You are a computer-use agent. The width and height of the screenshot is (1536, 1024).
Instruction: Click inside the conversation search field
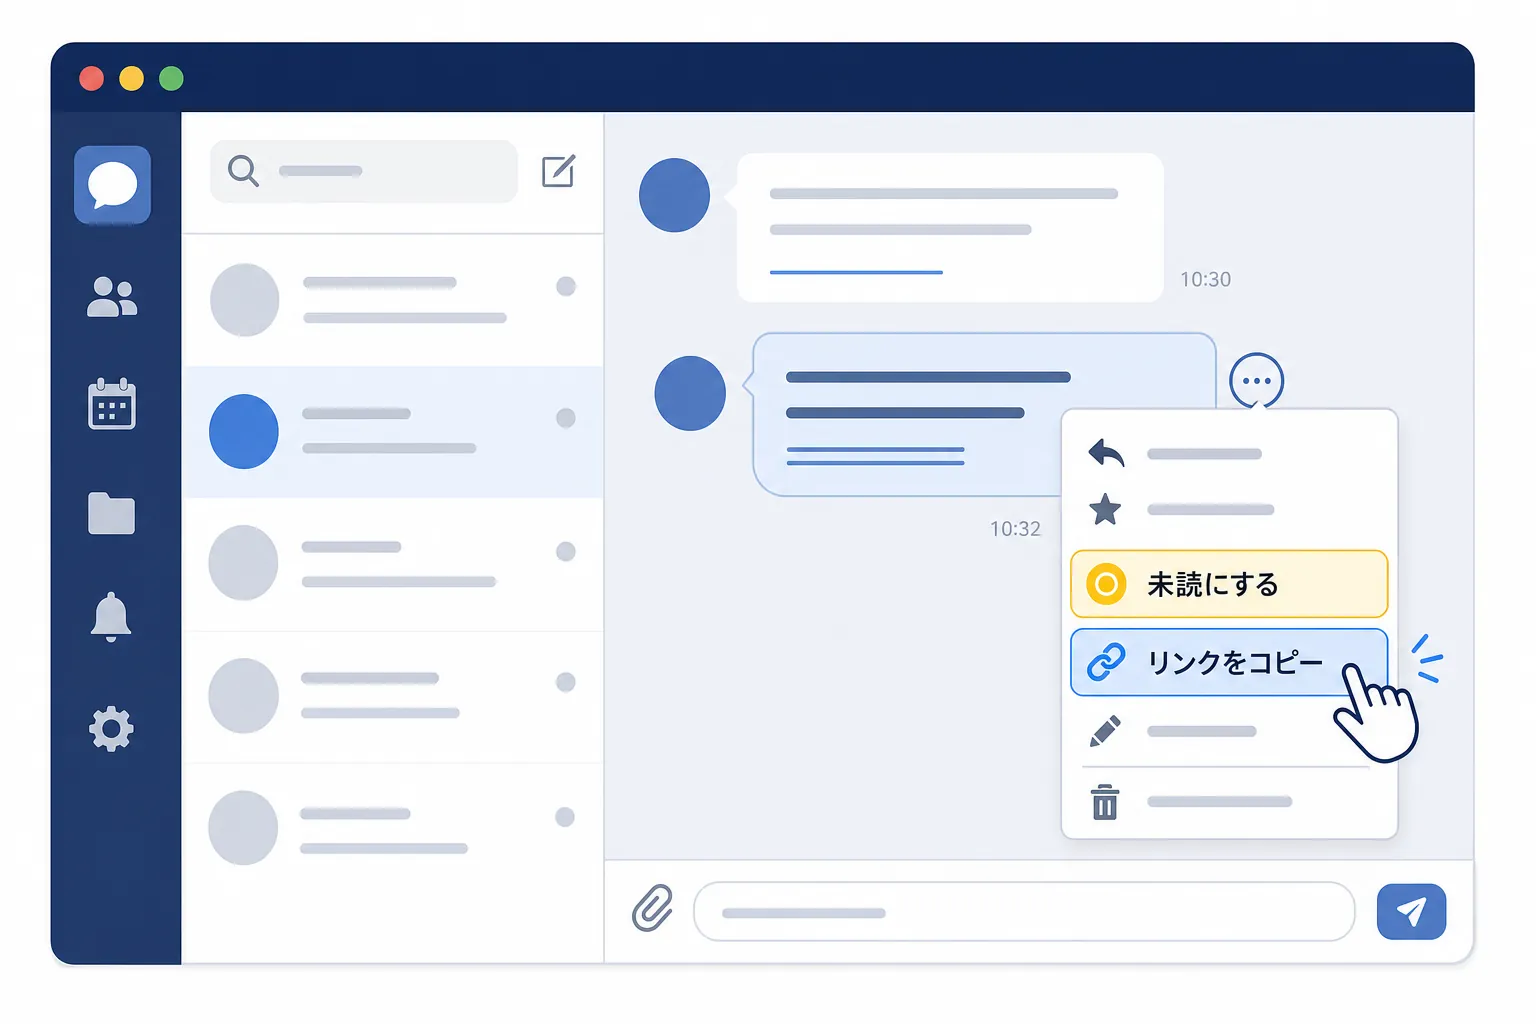click(364, 171)
